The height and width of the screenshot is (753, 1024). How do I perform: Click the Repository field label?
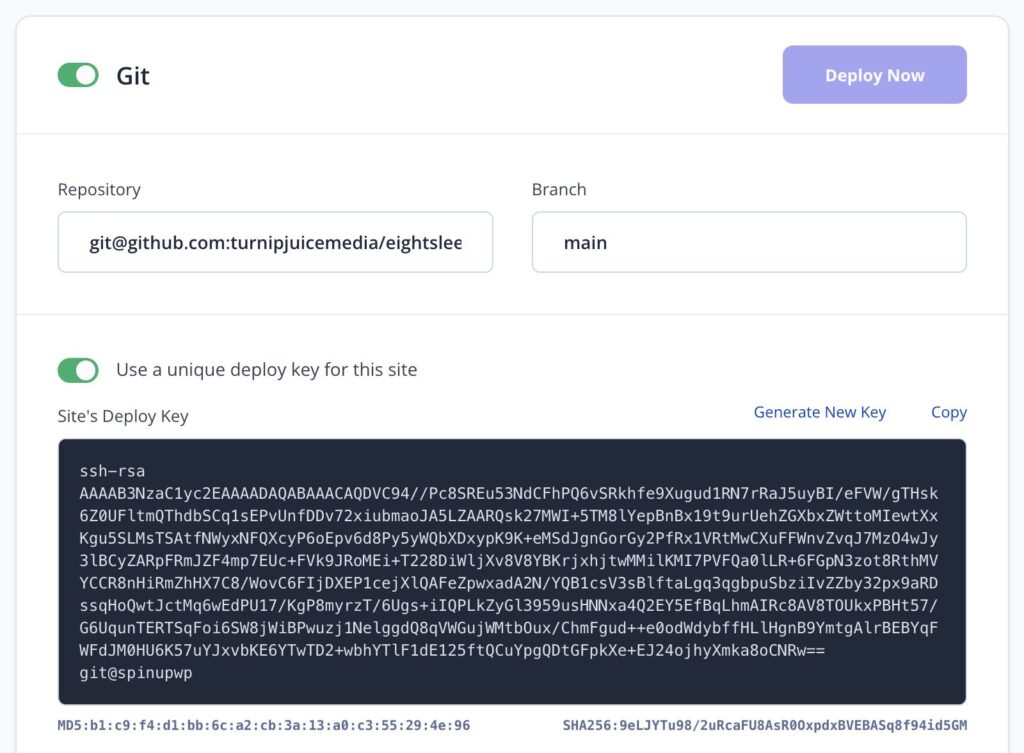tap(98, 189)
